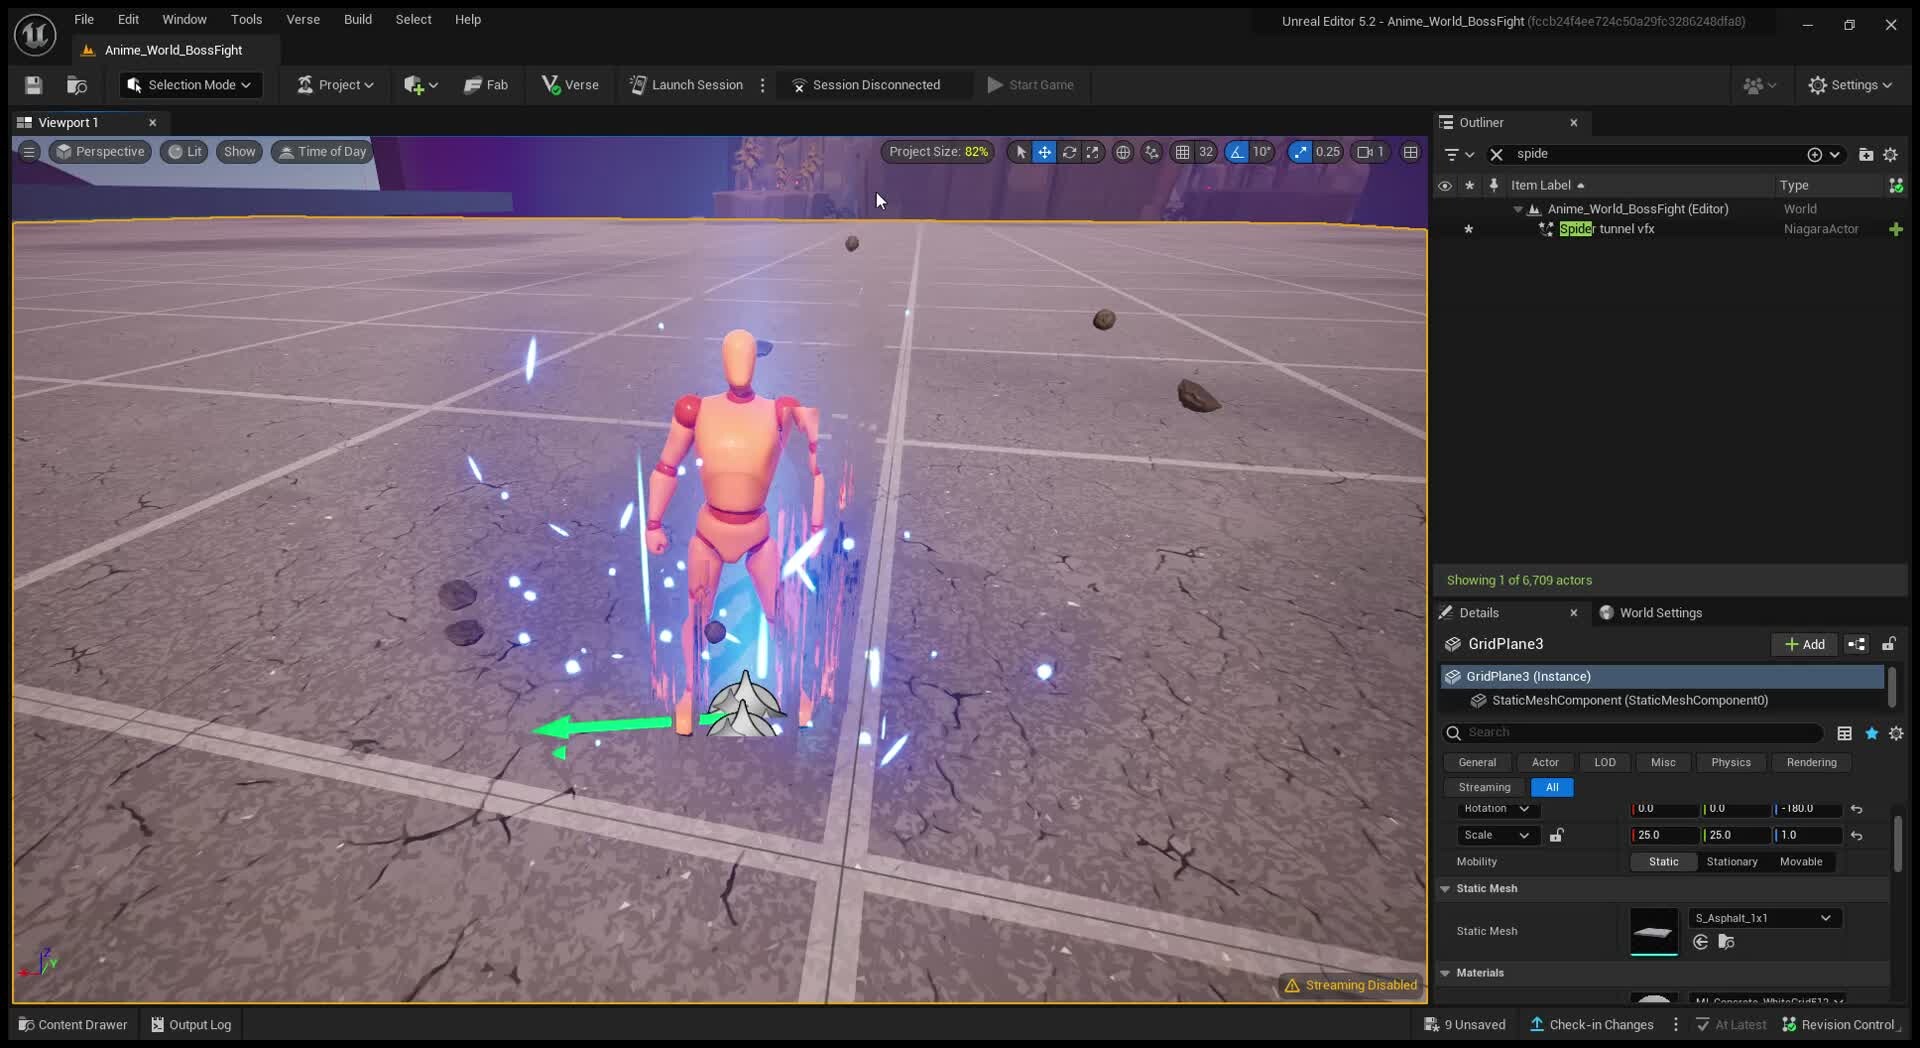
Task: Open the Perspective view dropdown
Action: (100, 152)
